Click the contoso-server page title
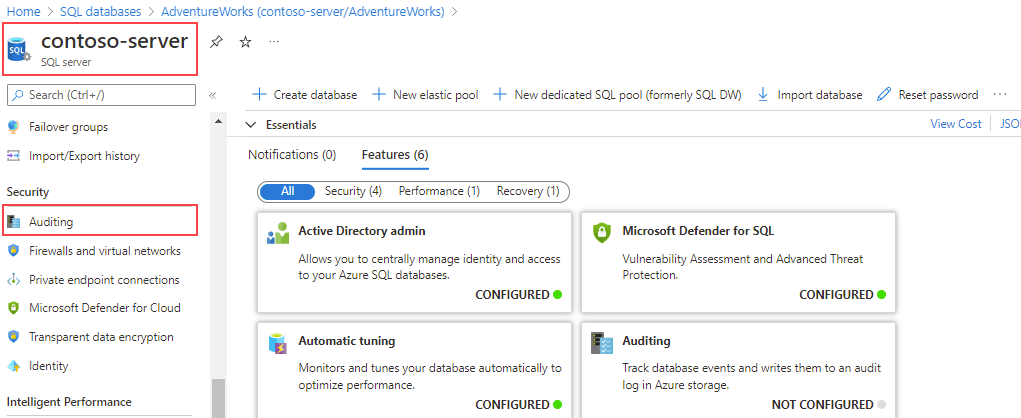This screenshot has width=1021, height=418. pos(115,42)
